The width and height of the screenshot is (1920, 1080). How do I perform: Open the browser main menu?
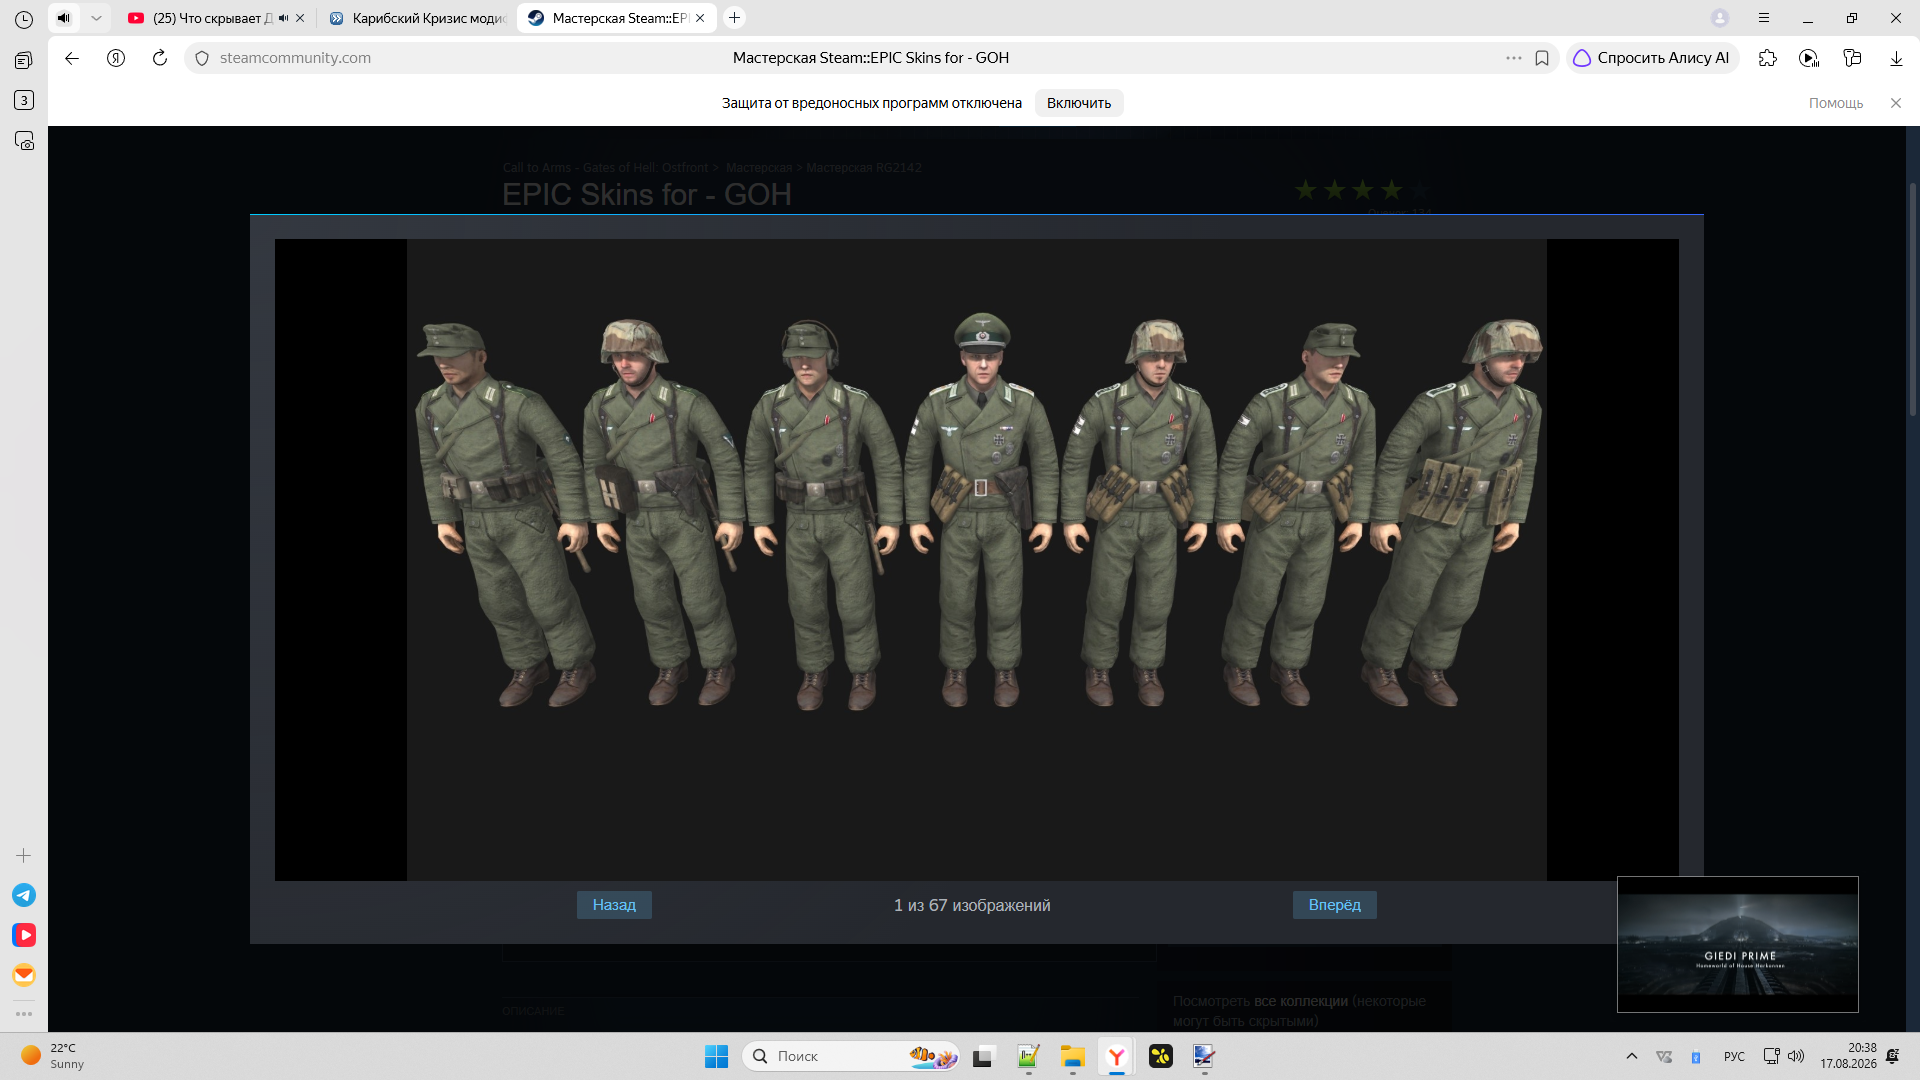pyautogui.click(x=1764, y=18)
